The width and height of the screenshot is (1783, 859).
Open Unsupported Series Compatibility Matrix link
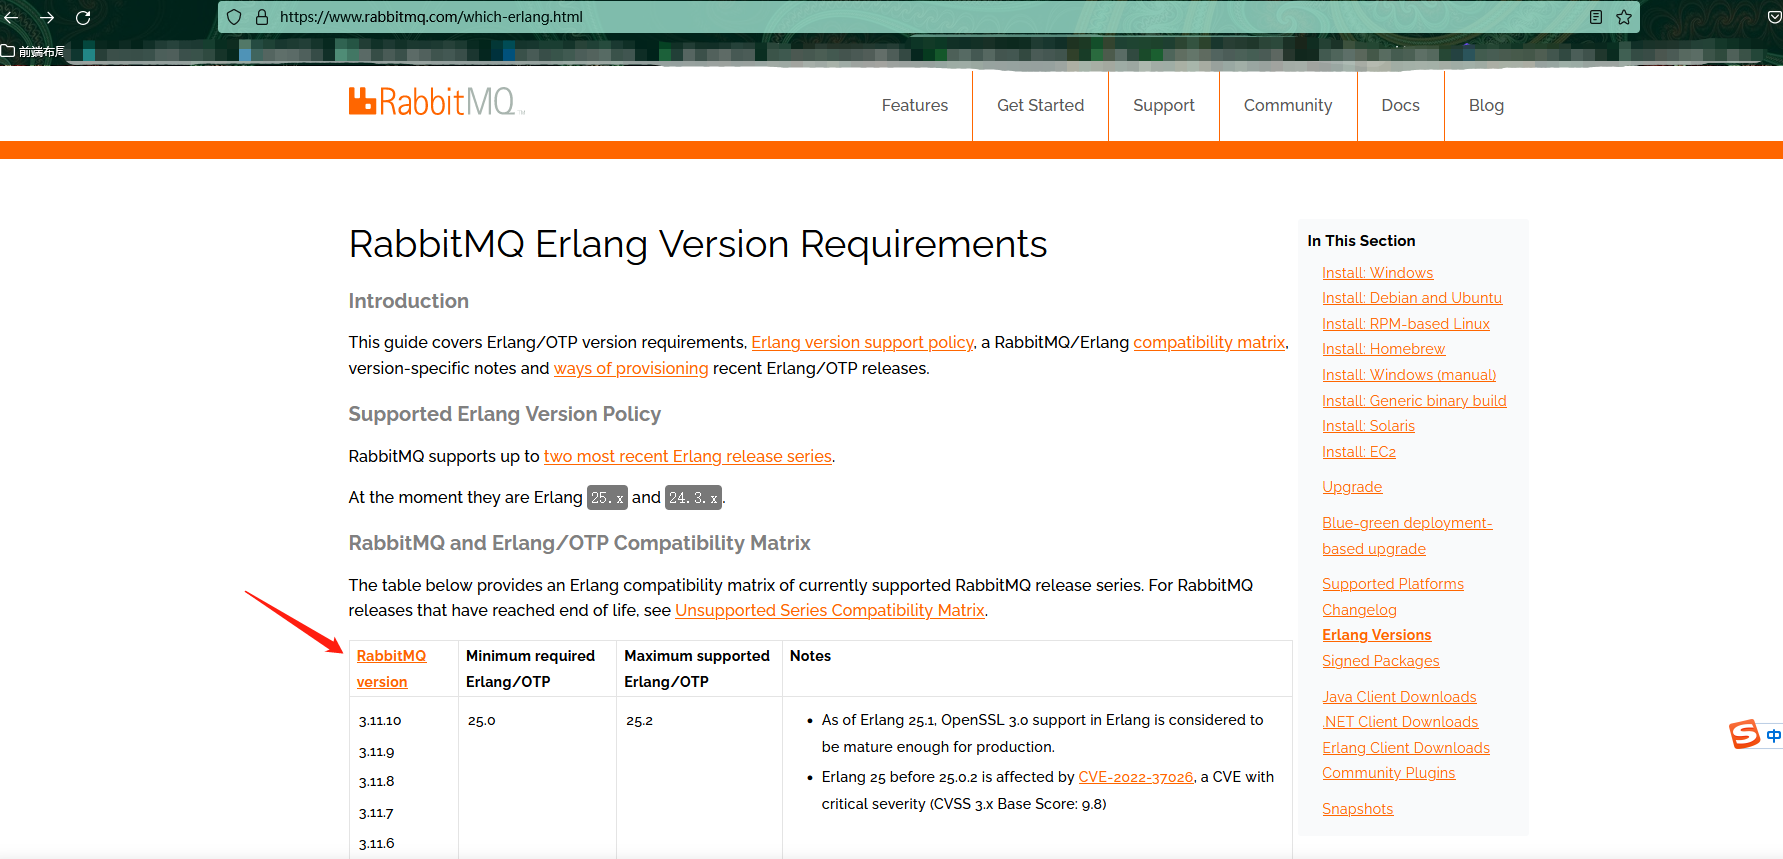830,610
